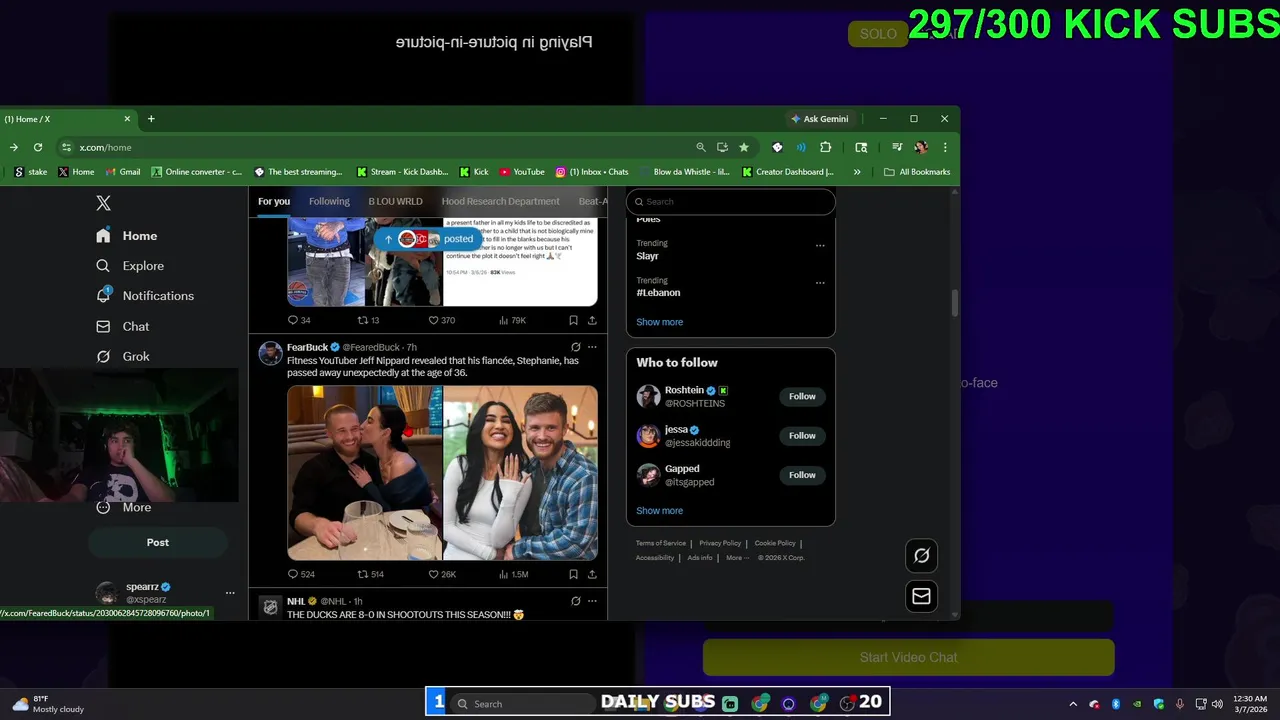Like the top post with 370 likes

(441, 320)
